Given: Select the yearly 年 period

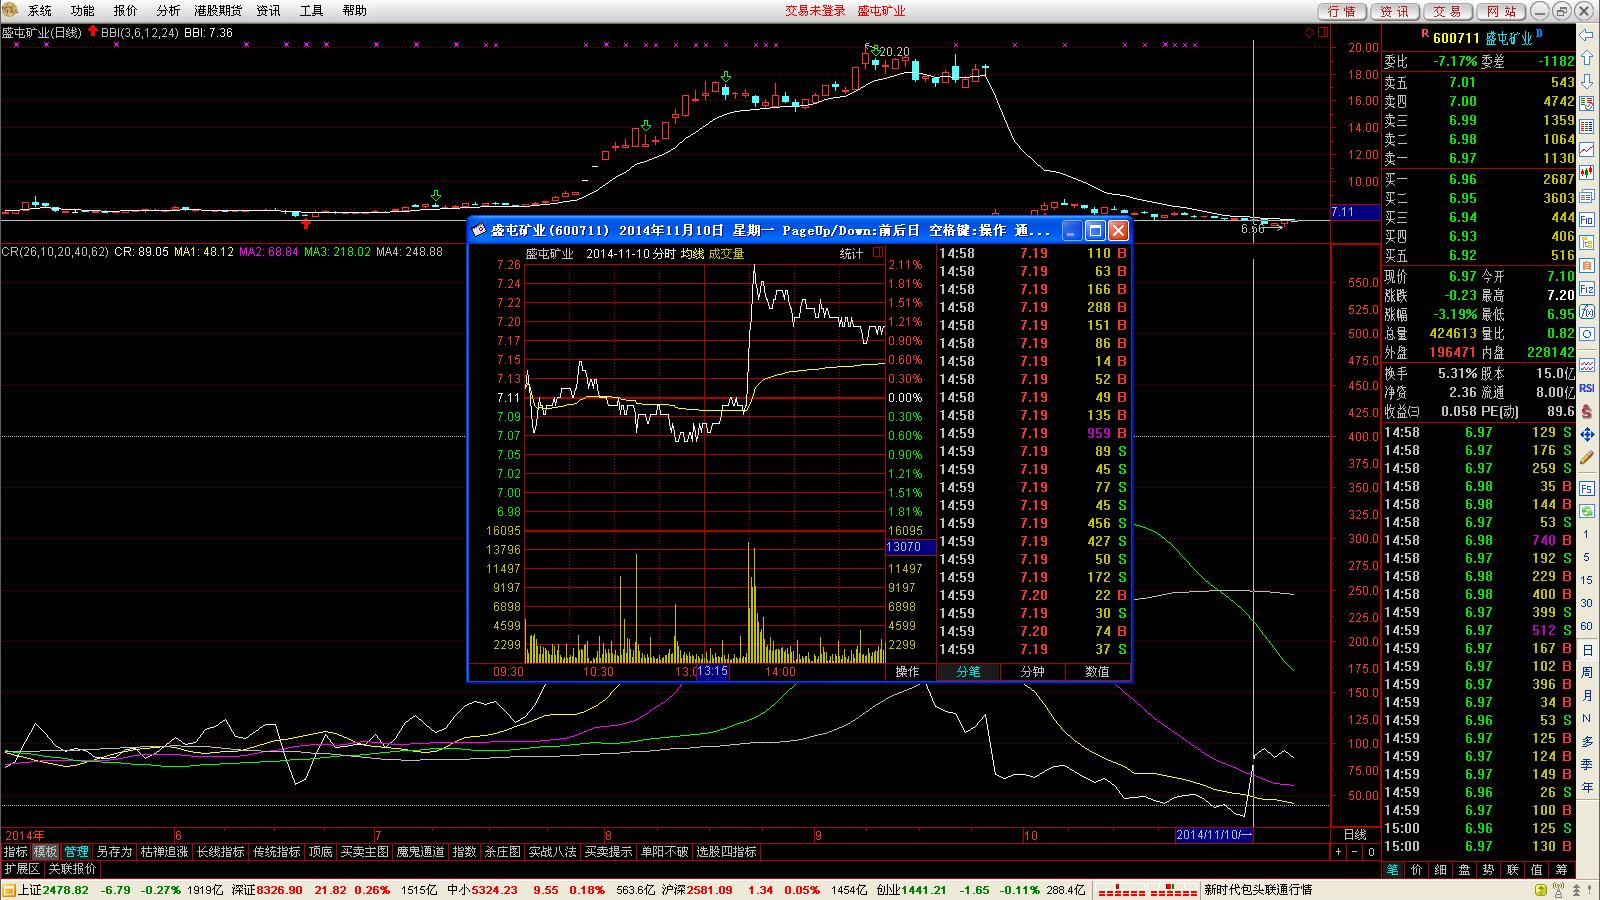Looking at the screenshot, I should [1586, 788].
